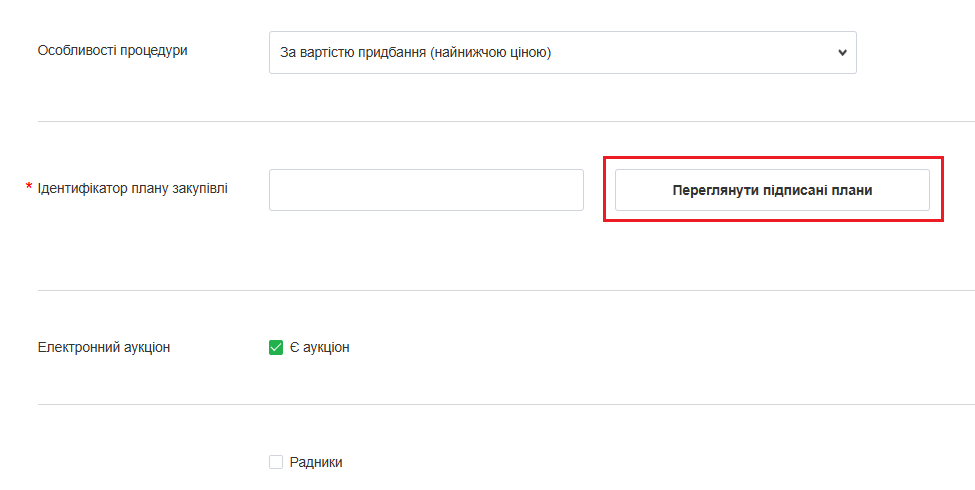This screenshot has width=975, height=490.
Task: Click the lowest price procedure option text
Action: (415, 52)
